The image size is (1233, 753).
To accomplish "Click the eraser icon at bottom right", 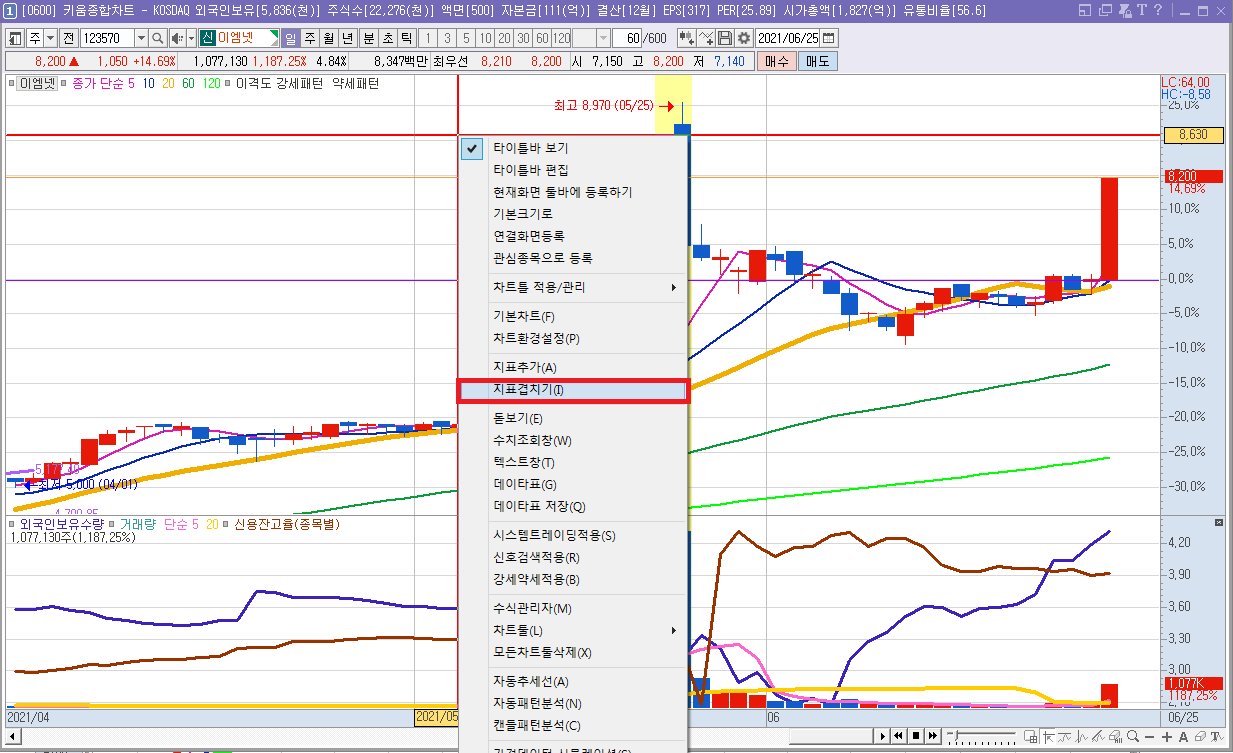I will 1200,738.
